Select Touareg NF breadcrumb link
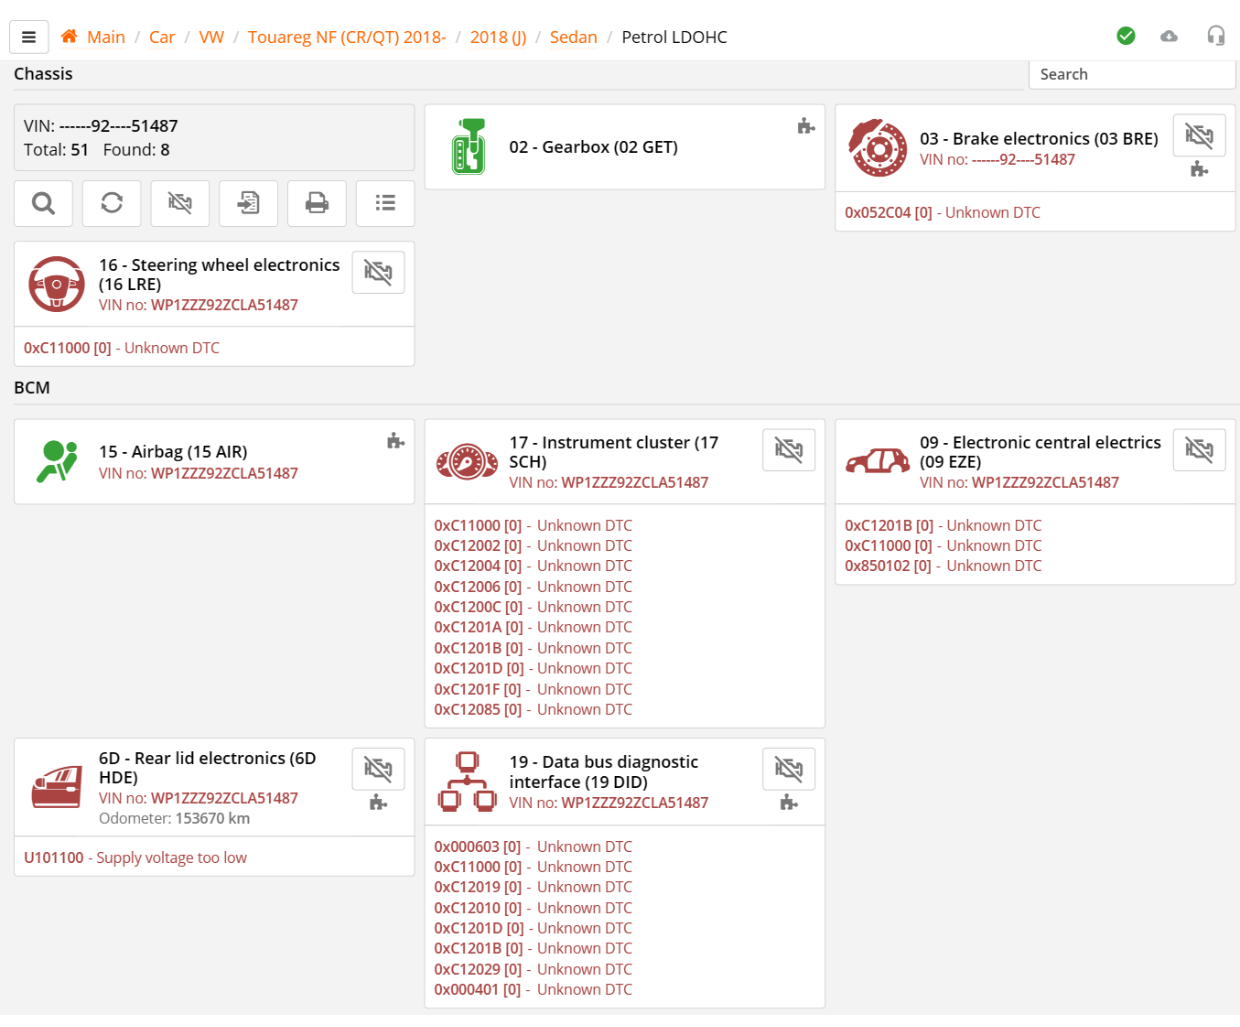Image resolution: width=1240 pixels, height=1027 pixels. tap(346, 37)
